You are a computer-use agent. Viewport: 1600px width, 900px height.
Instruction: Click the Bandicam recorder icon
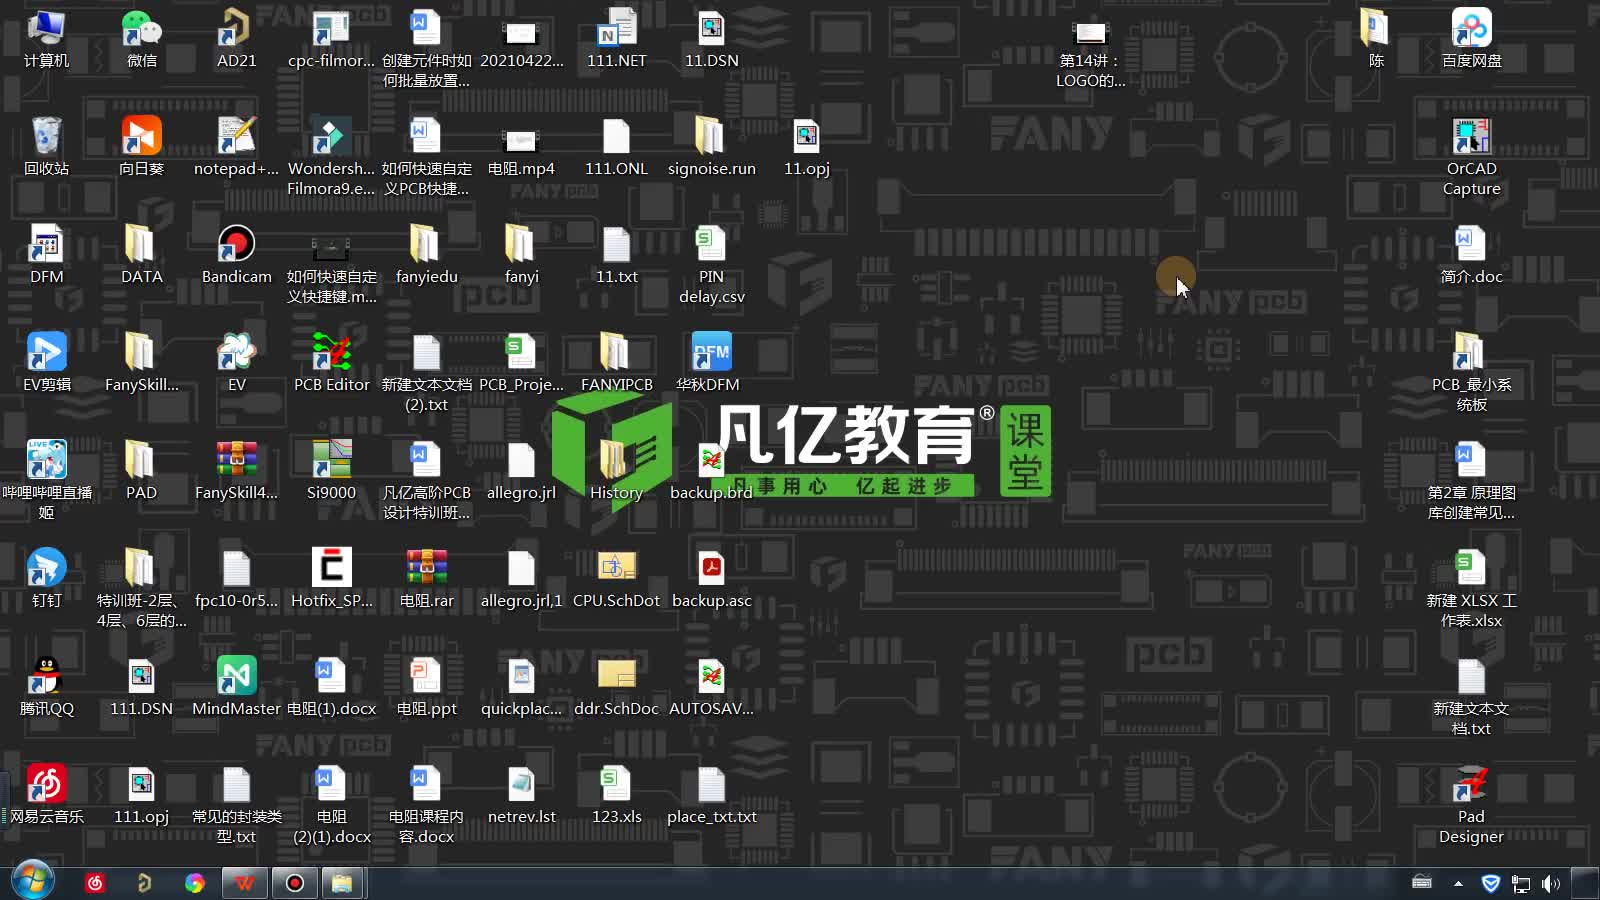[x=236, y=246]
